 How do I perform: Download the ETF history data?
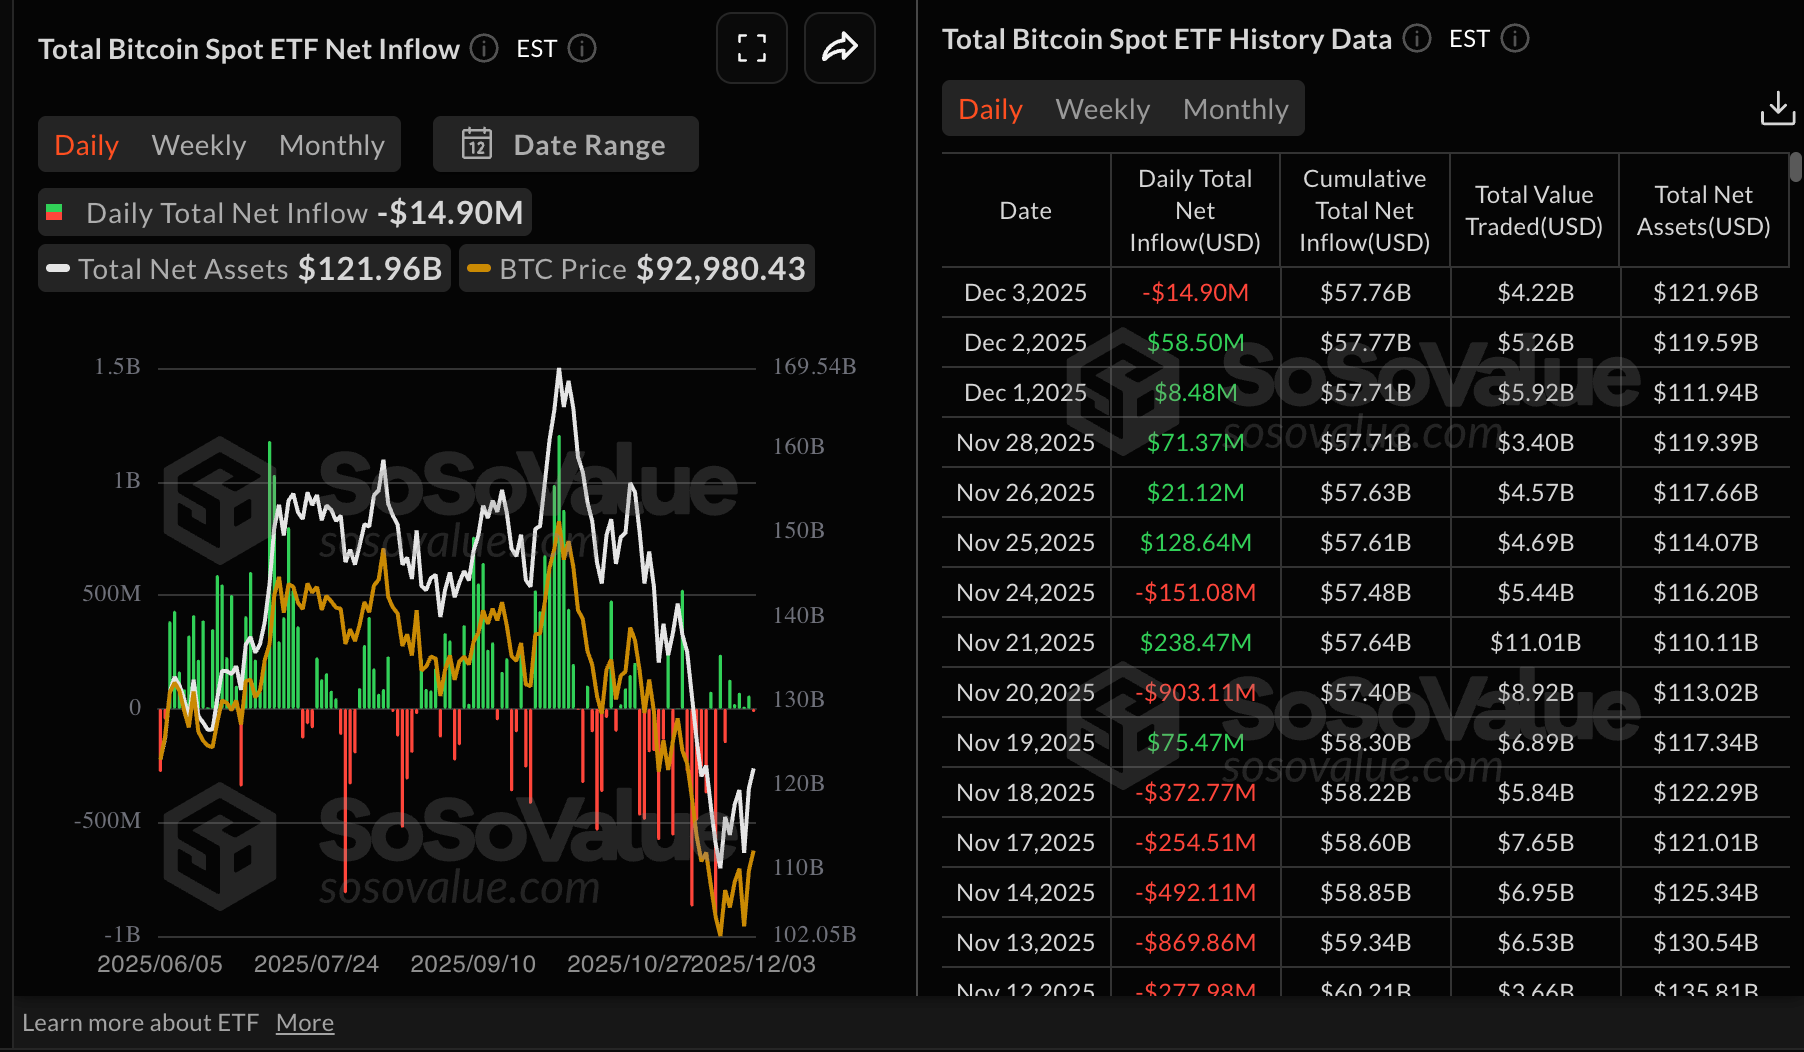1777,108
